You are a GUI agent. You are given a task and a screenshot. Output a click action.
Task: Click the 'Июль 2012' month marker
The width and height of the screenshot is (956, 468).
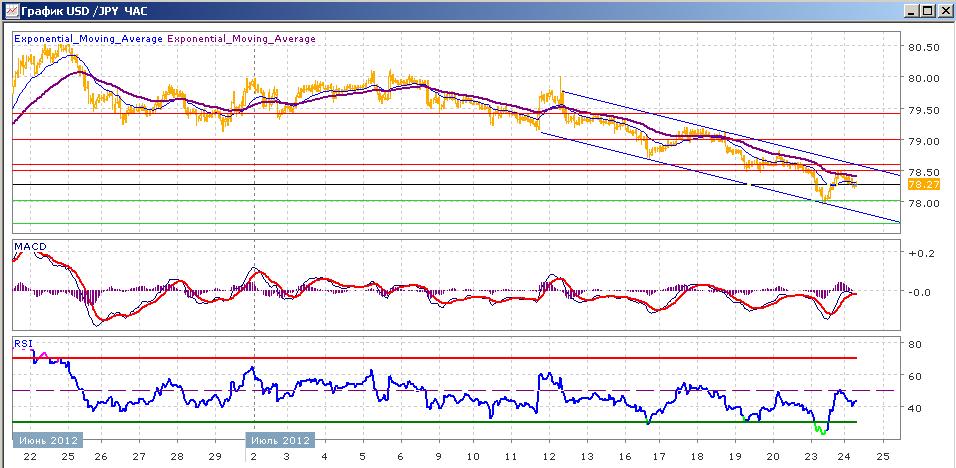point(280,440)
